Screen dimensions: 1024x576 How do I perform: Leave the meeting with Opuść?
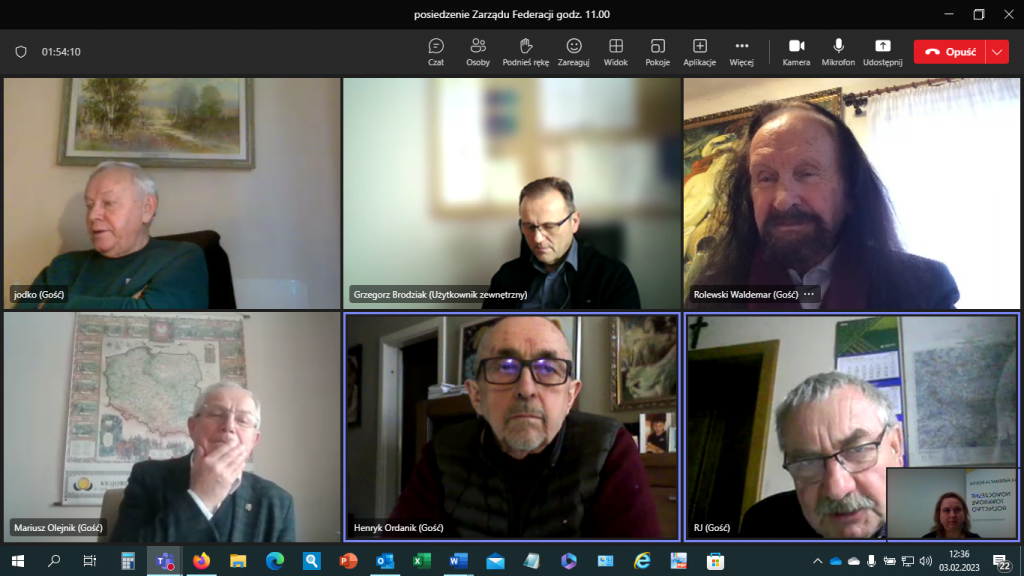(949, 52)
